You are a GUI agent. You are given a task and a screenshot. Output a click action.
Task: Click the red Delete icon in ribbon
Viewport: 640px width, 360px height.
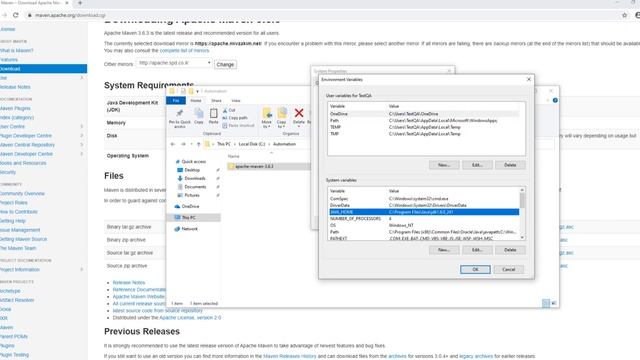(x=299, y=113)
